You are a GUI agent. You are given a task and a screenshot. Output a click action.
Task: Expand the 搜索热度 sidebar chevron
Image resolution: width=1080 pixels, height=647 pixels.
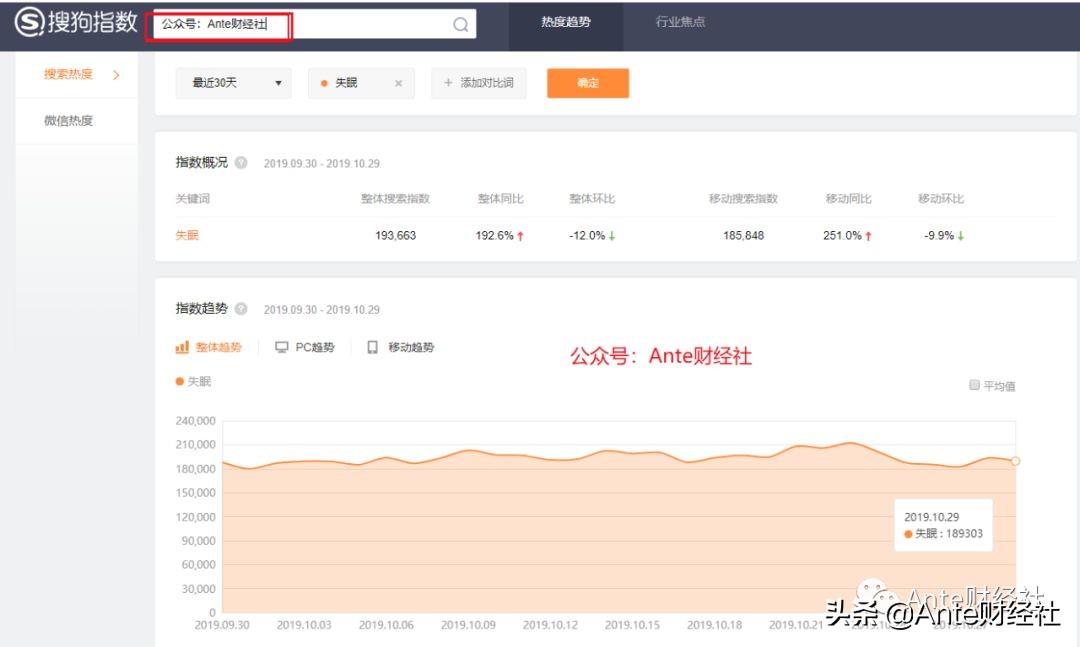coord(117,73)
